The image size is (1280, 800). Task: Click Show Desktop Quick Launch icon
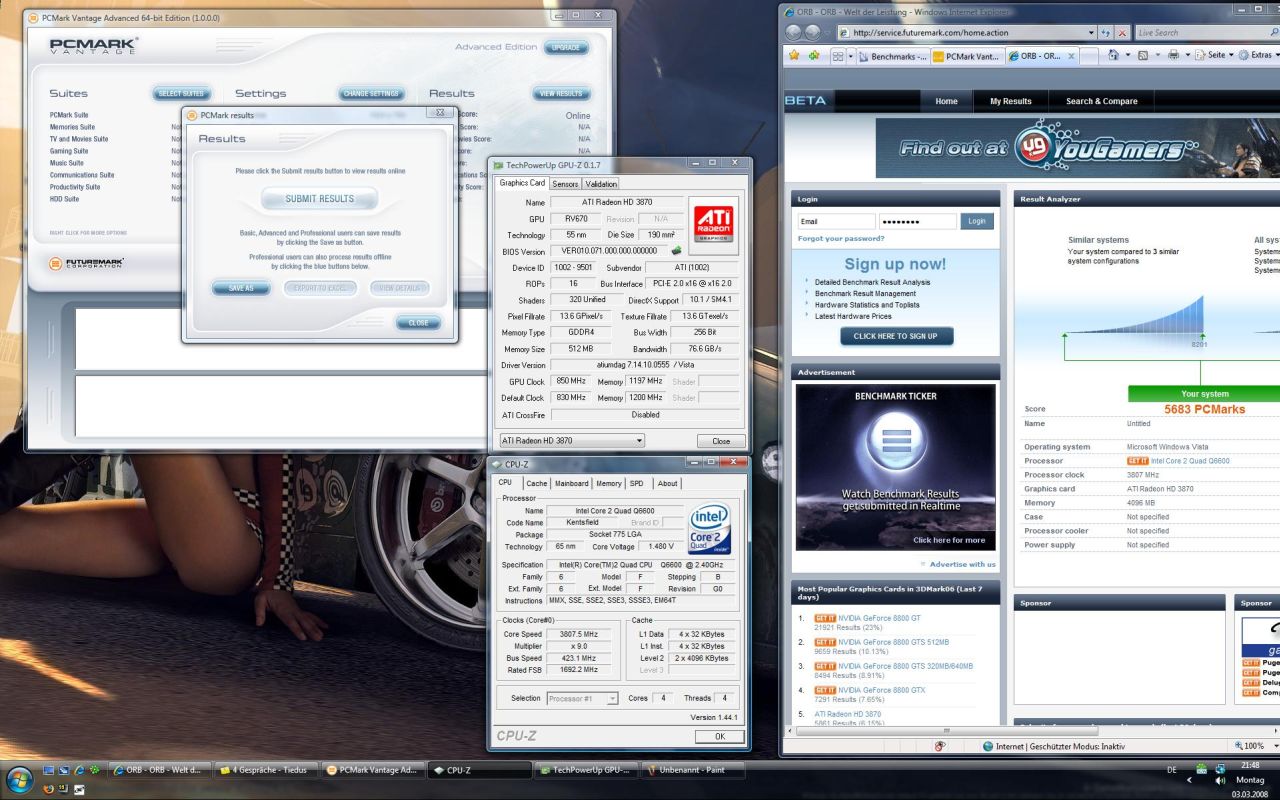(48, 770)
